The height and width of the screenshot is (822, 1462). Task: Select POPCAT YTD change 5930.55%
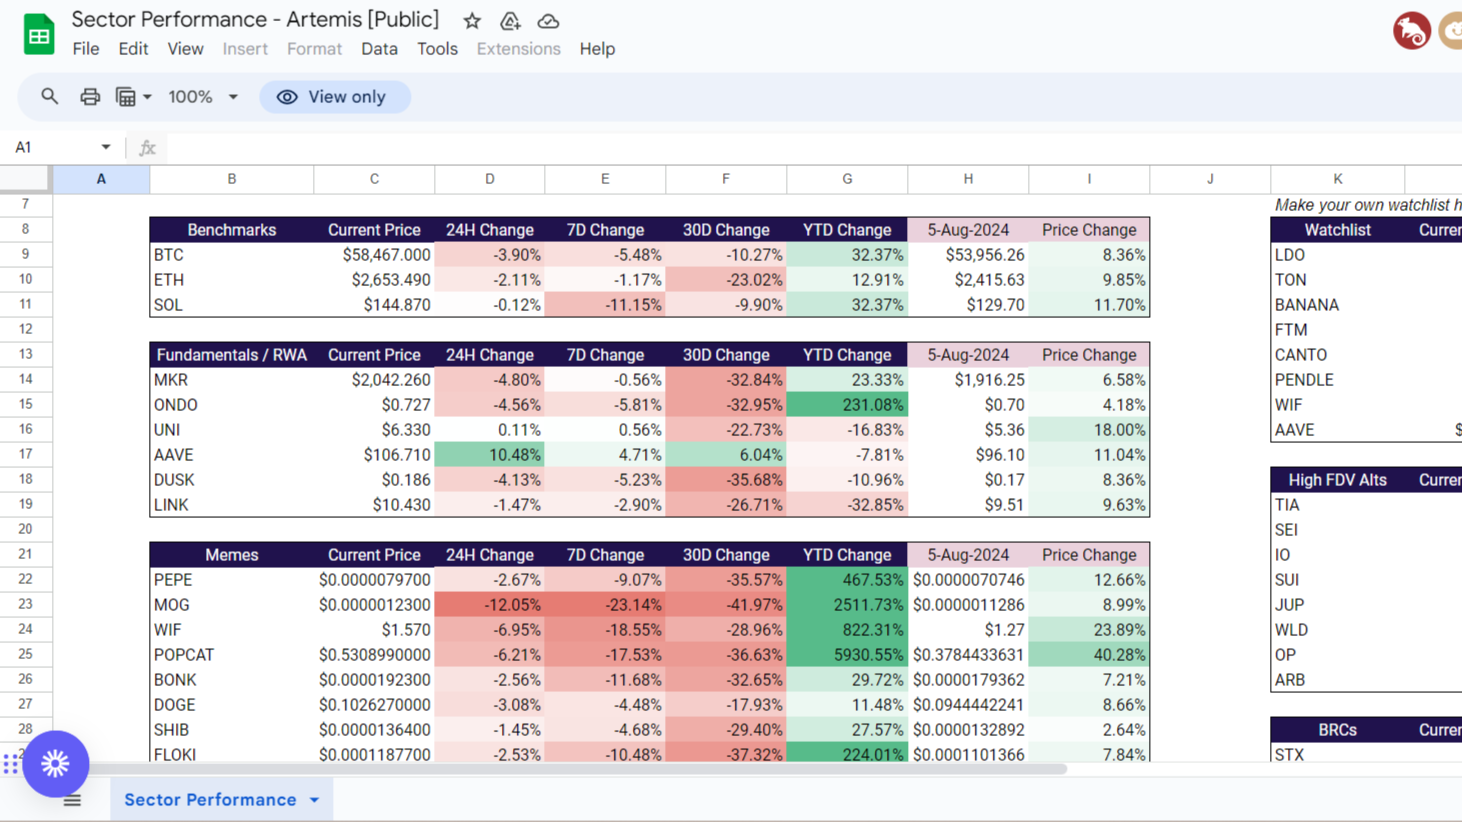[x=847, y=655]
